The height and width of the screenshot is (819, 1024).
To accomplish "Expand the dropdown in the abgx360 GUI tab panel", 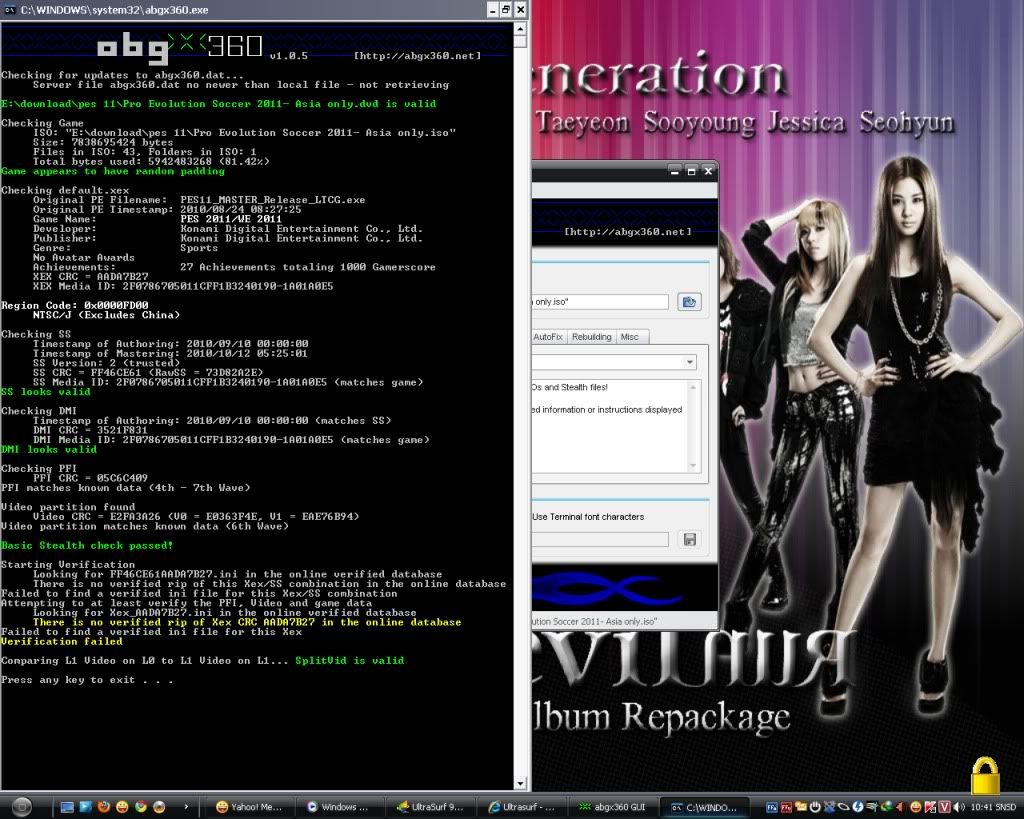I will 690,362.
